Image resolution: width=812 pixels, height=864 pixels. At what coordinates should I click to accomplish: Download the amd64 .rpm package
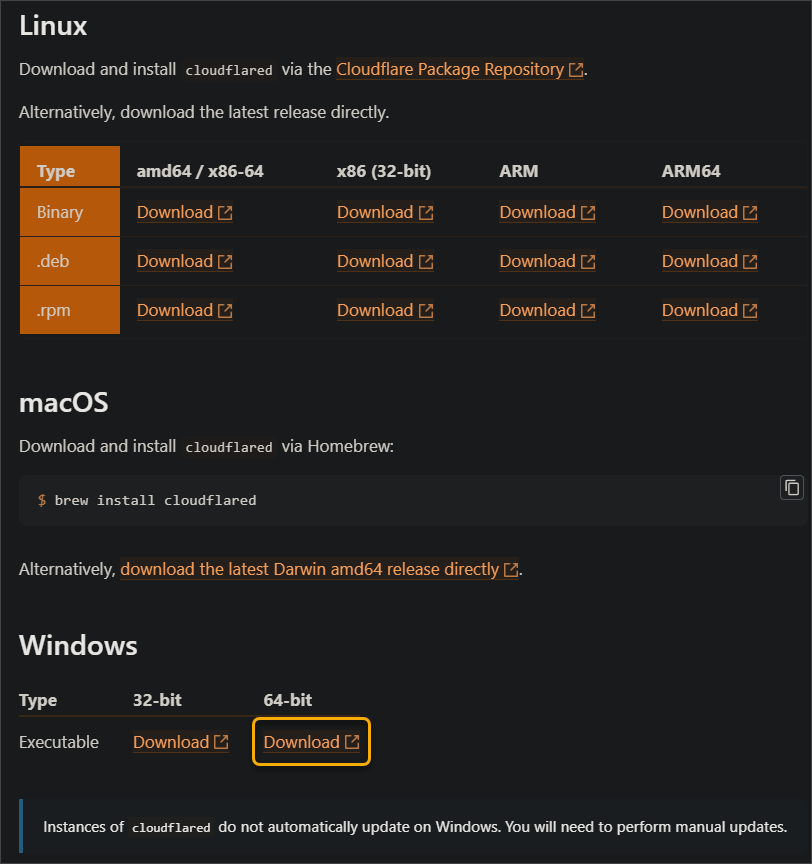click(x=185, y=310)
